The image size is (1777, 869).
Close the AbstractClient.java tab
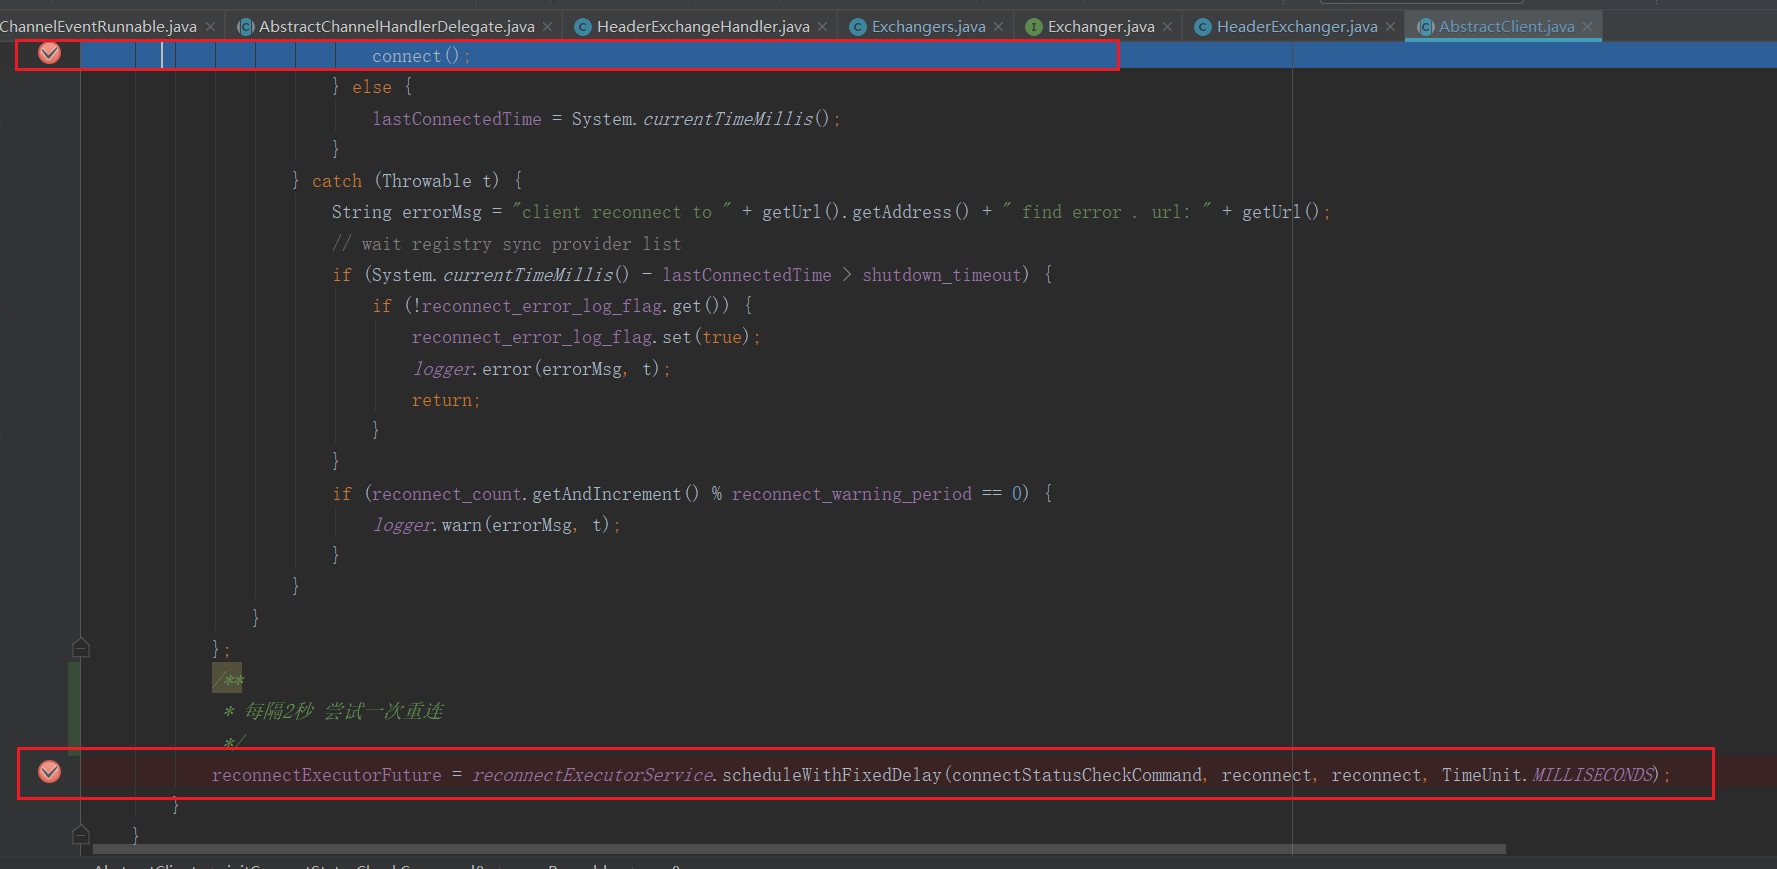point(1587,27)
